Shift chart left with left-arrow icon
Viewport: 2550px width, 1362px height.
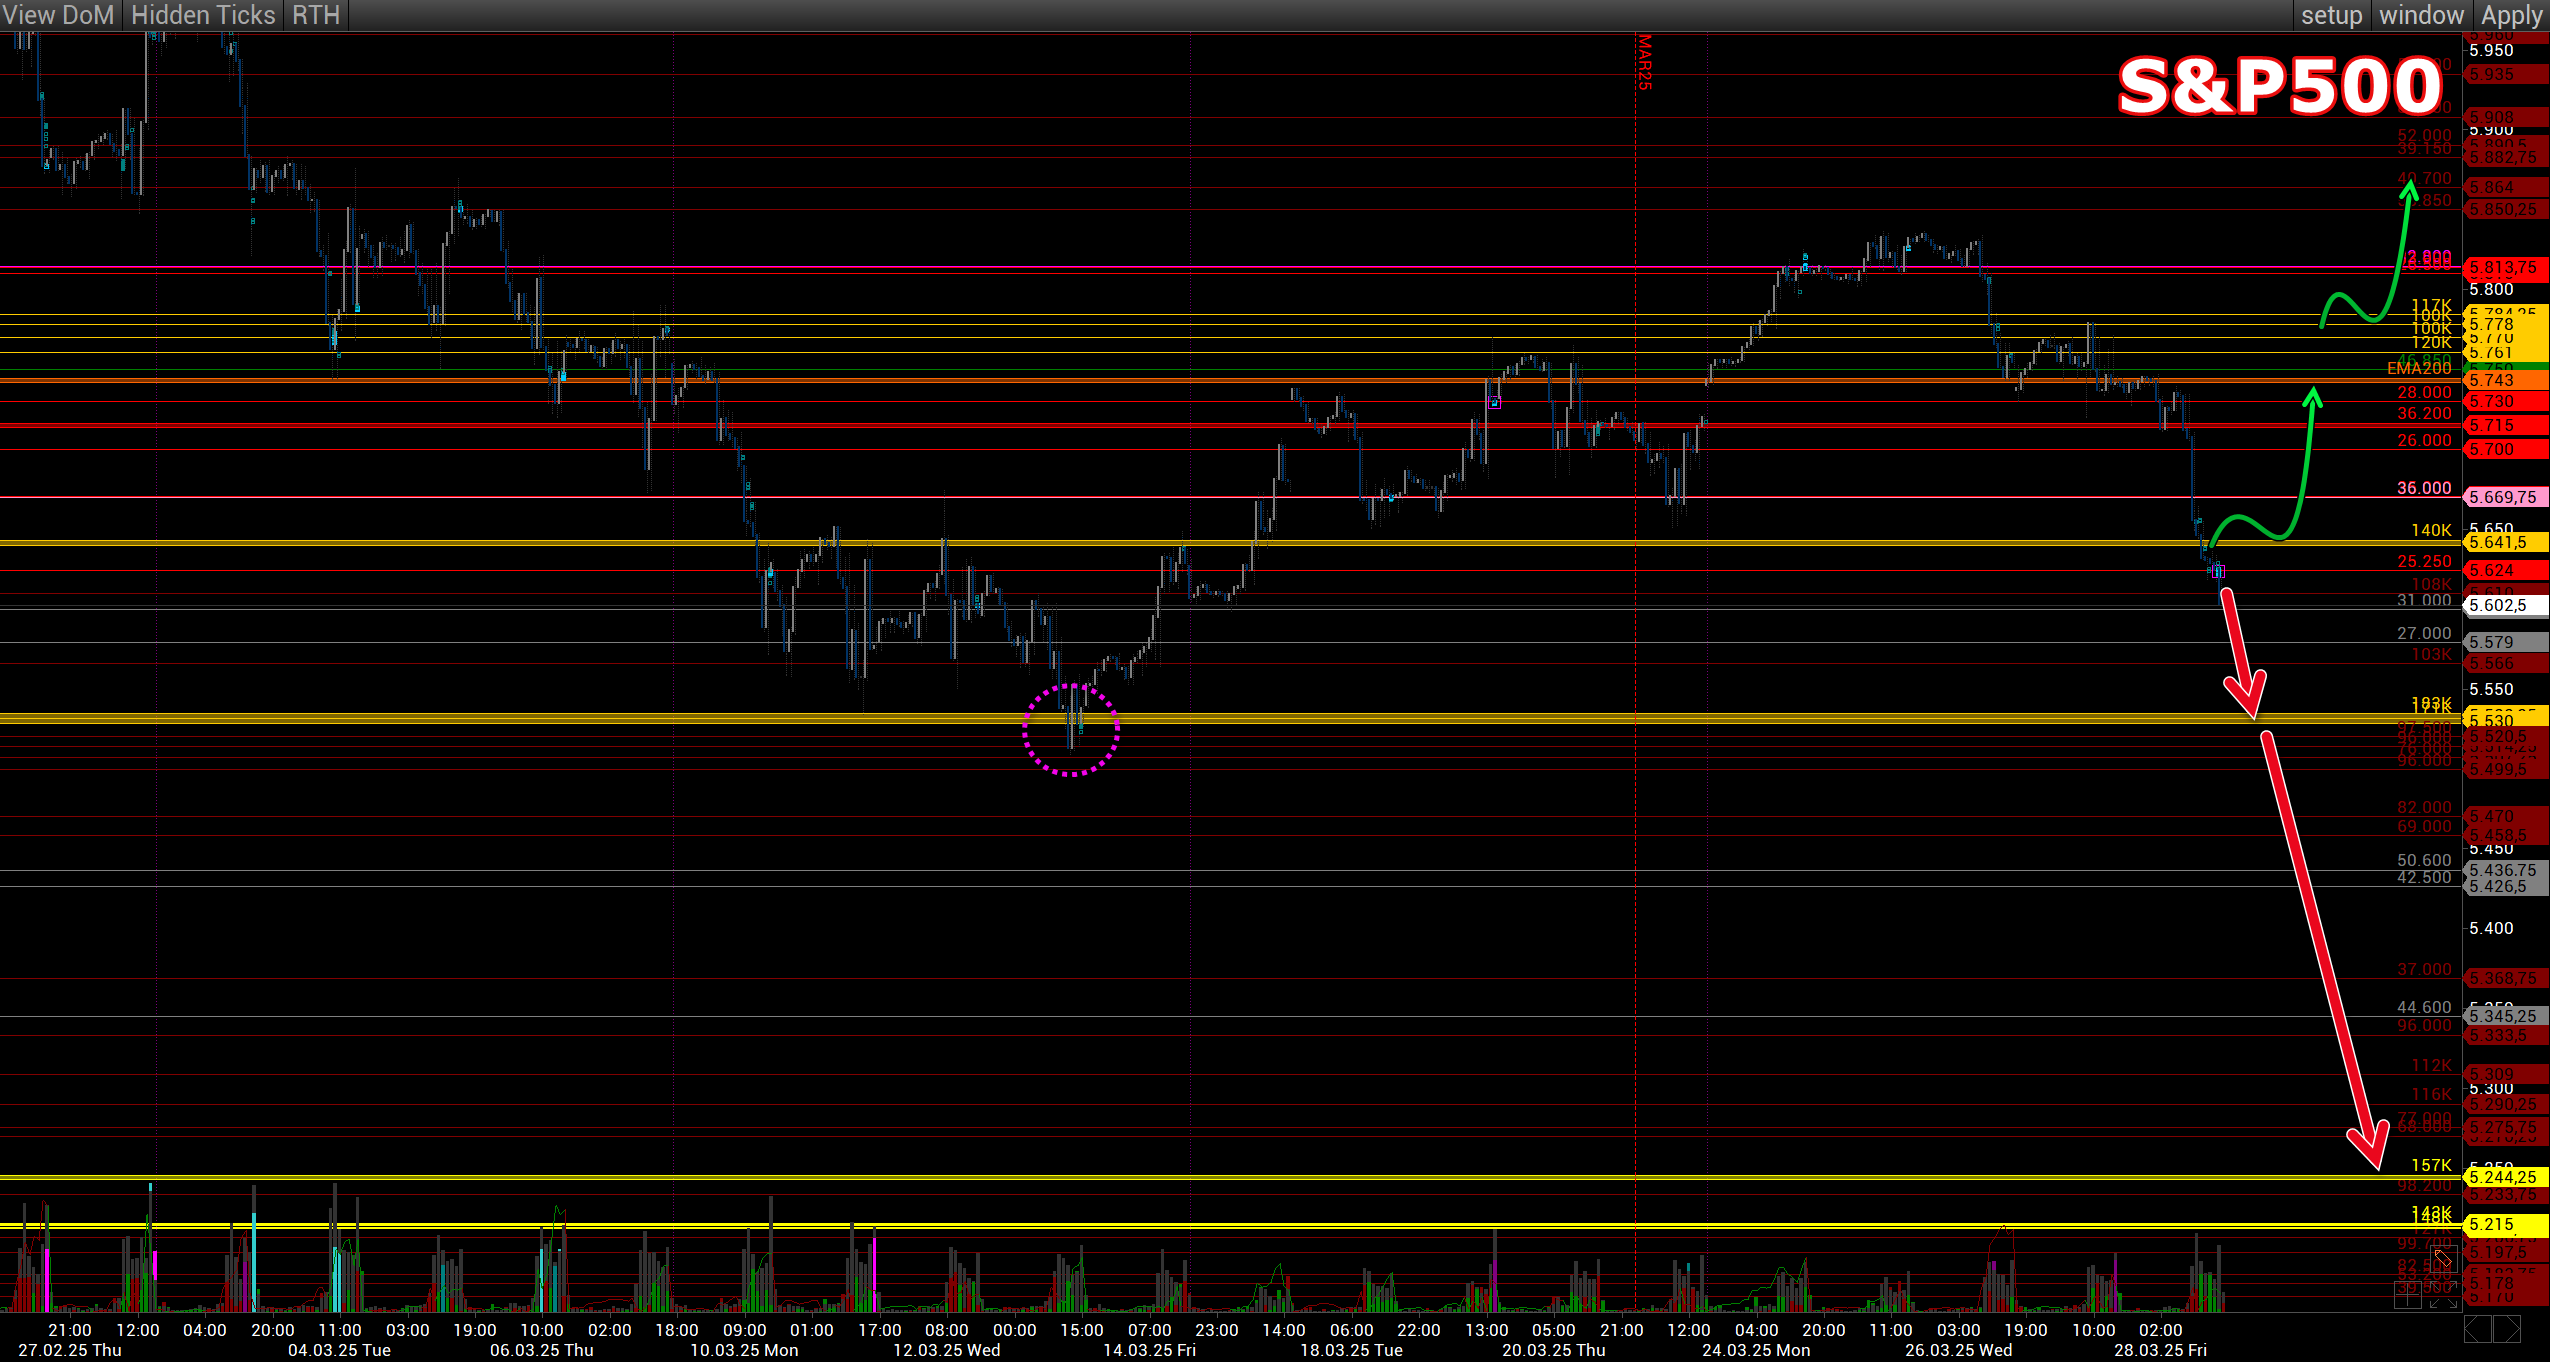coord(2476,1329)
